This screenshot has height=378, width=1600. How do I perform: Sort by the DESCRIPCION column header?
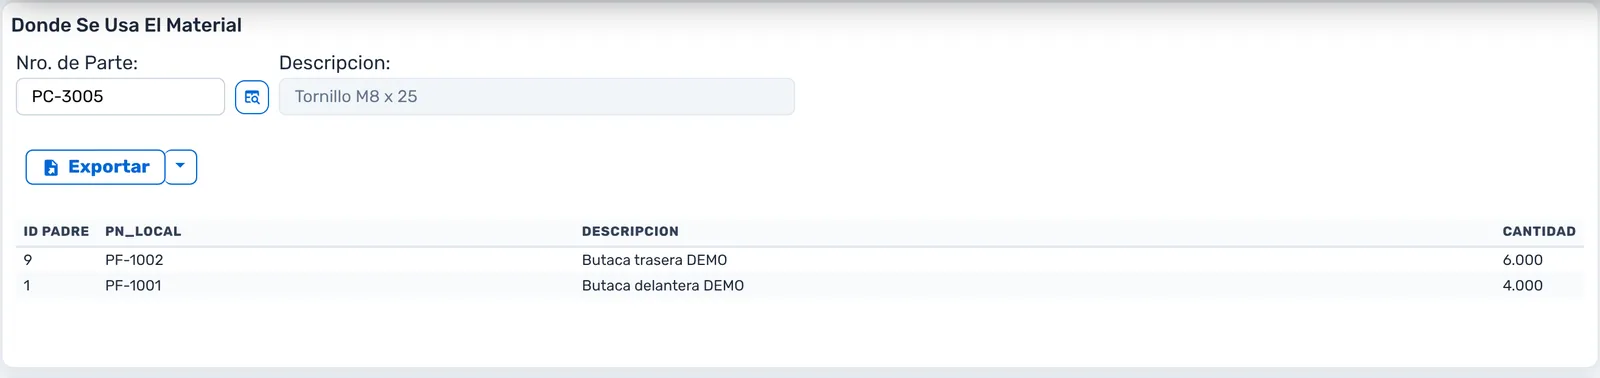coord(630,231)
